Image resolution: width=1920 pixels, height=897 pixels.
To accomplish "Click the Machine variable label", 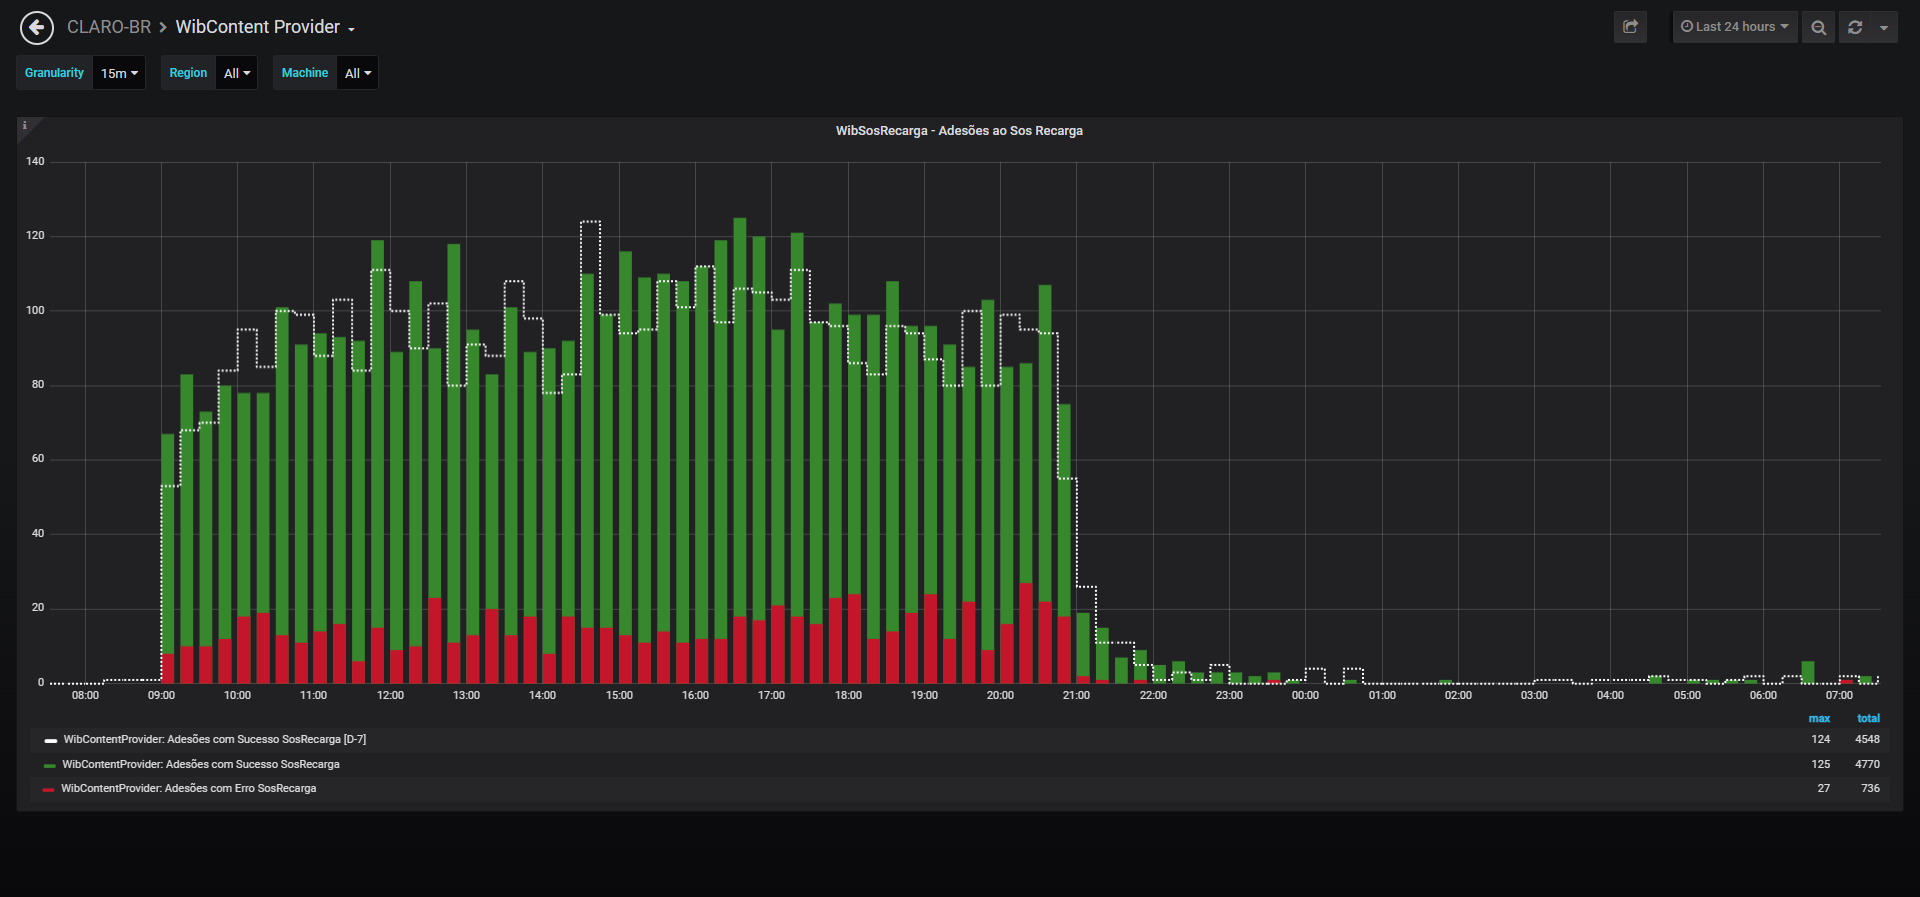I will point(305,73).
